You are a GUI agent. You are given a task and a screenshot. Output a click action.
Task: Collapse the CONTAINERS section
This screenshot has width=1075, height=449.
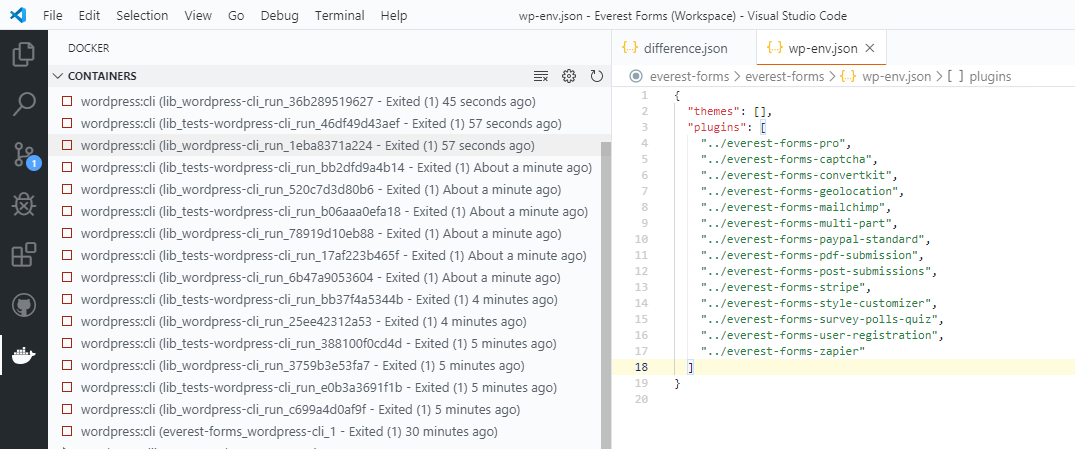tap(58, 76)
